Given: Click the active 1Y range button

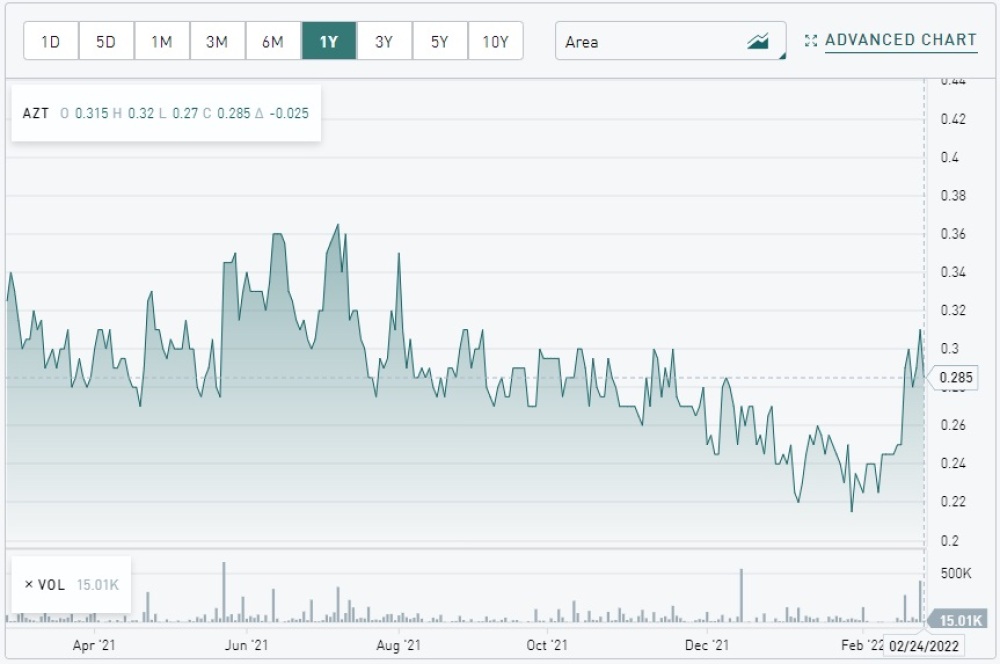Looking at the screenshot, I should click(x=329, y=42).
